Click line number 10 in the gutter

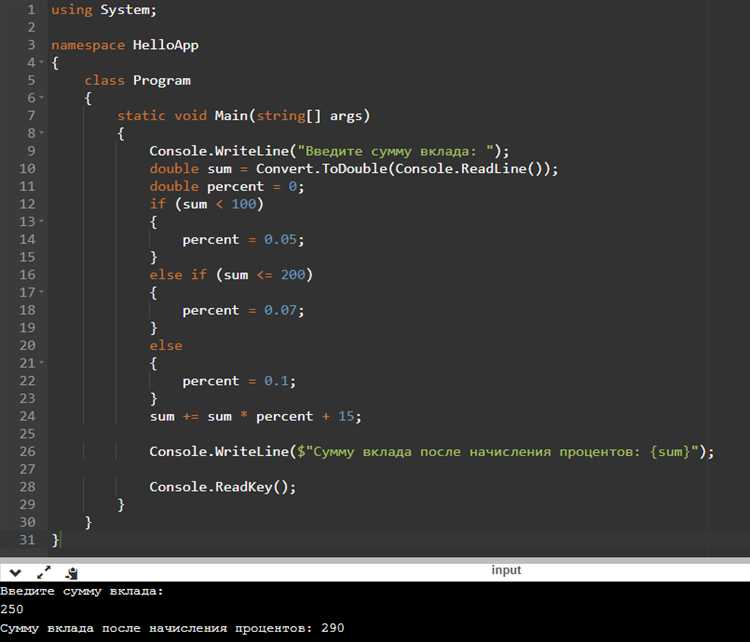click(x=26, y=169)
